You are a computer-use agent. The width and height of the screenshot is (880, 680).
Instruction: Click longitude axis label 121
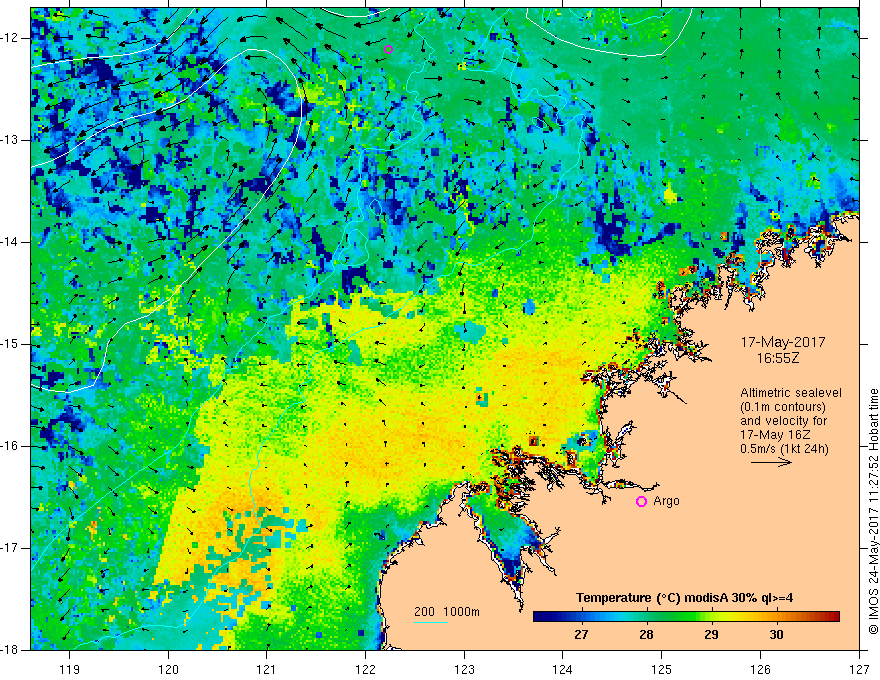coord(266,669)
